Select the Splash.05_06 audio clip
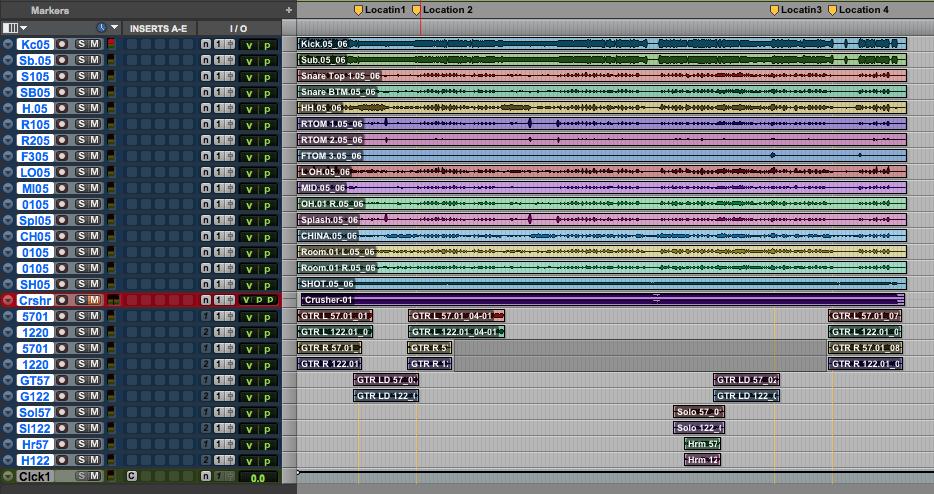 click(602, 220)
